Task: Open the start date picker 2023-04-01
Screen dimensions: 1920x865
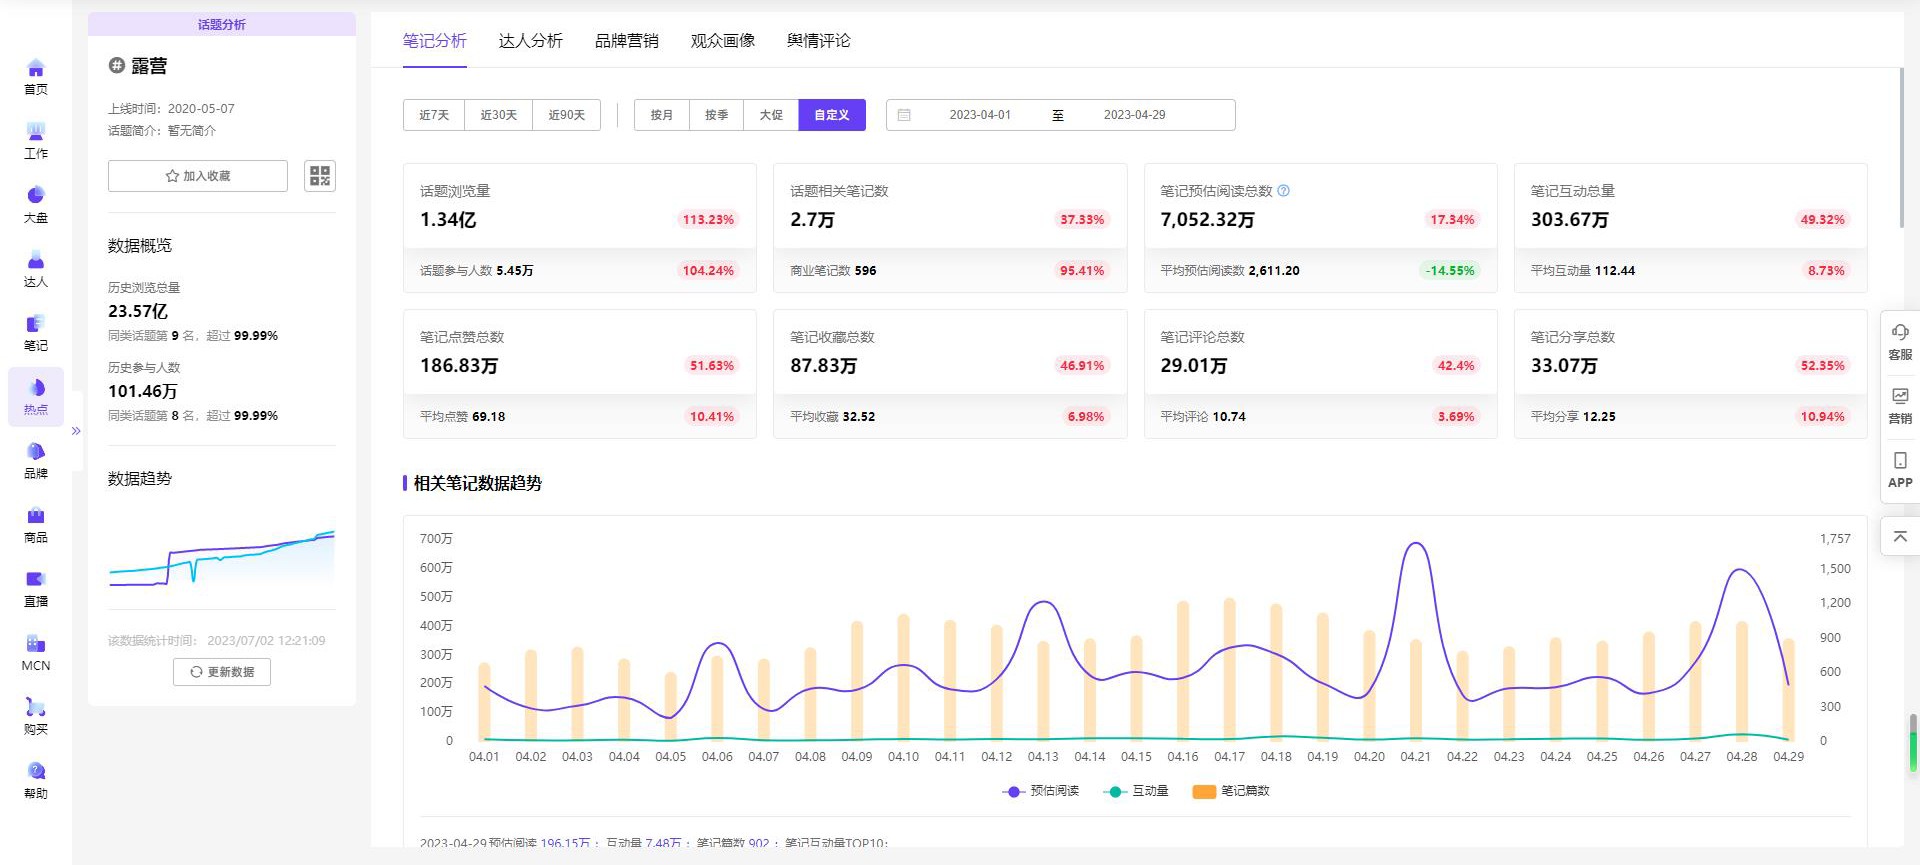Action: [x=979, y=115]
